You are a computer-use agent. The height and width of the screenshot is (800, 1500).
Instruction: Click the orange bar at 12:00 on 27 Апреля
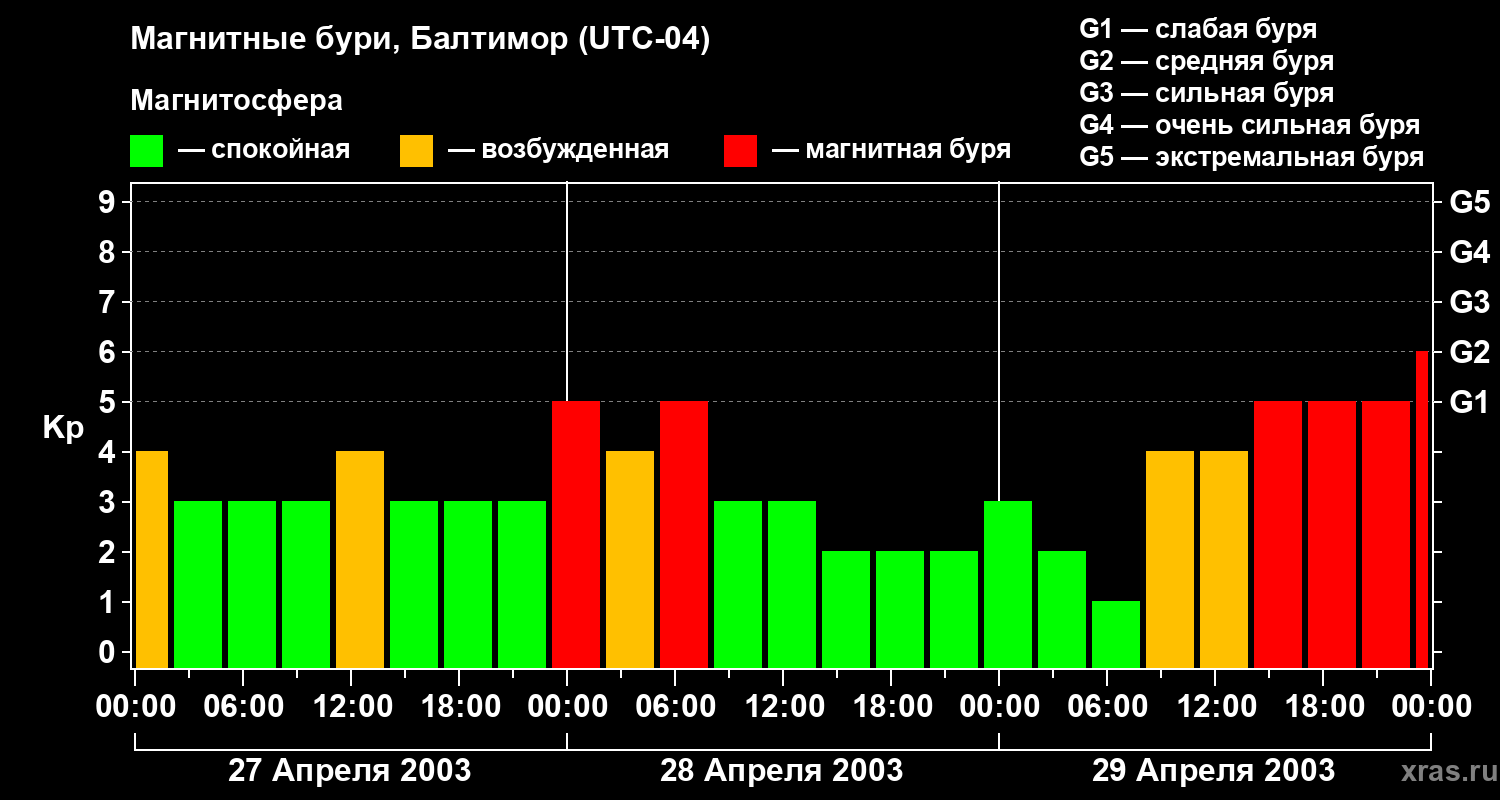pyautogui.click(x=360, y=560)
